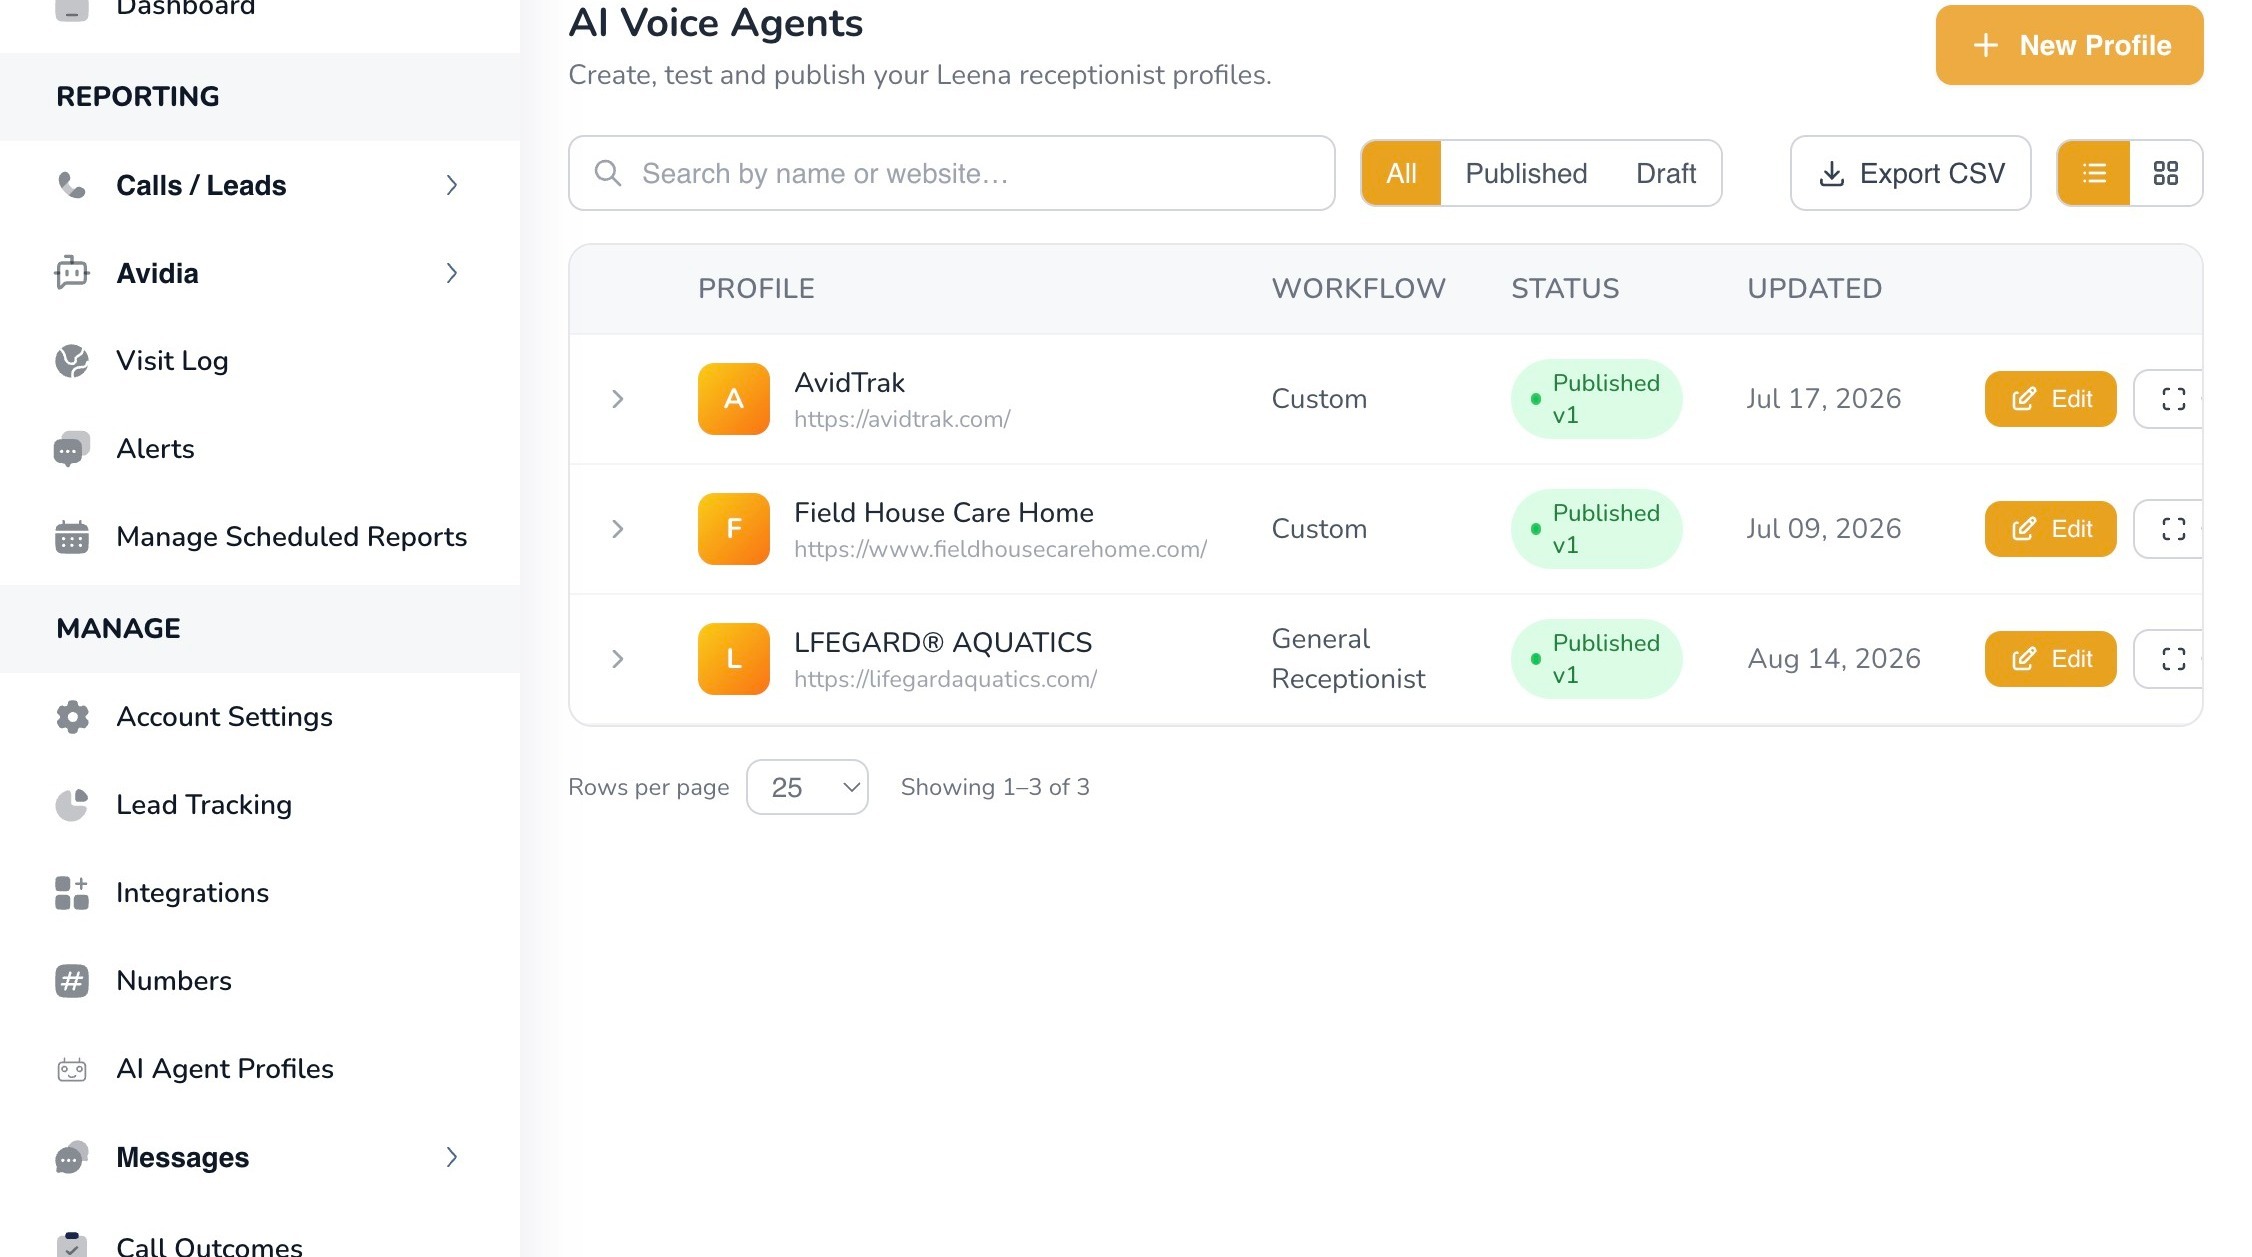This screenshot has width=2252, height=1257.
Task: Expand the AvidTrak profile row
Action: tap(618, 399)
